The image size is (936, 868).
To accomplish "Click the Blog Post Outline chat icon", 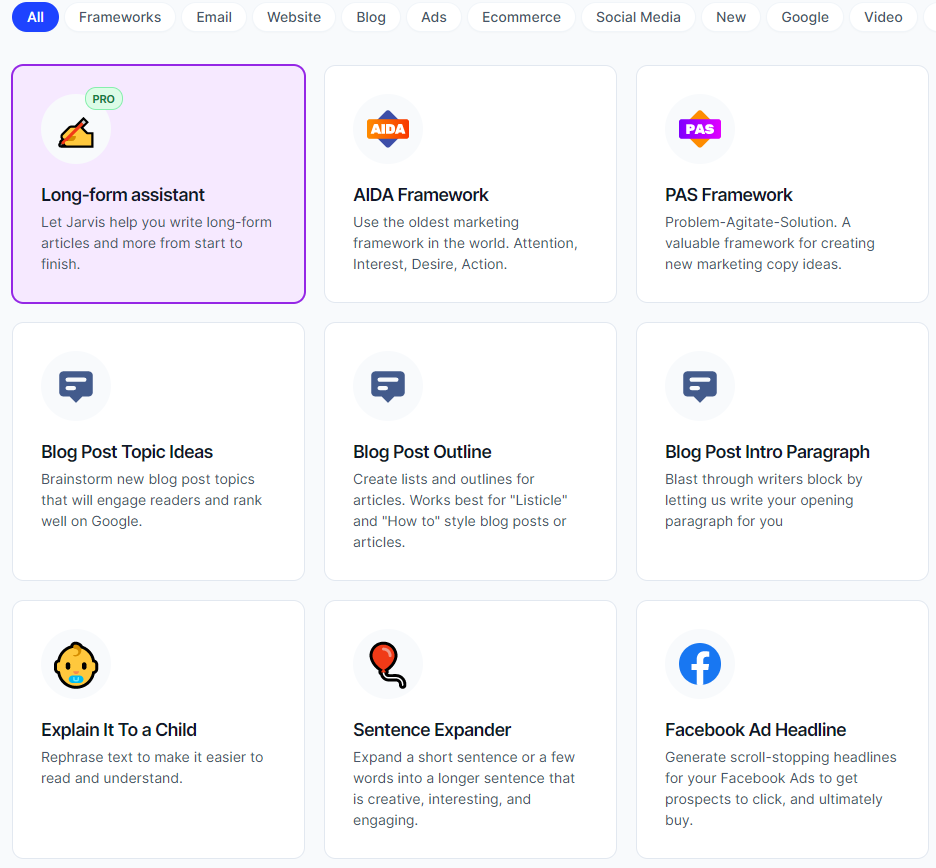I will [x=388, y=386].
